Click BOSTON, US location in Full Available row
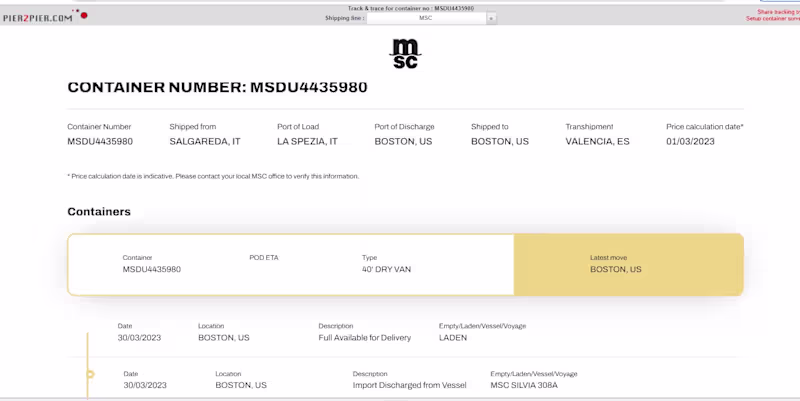Screen dimensions: 800x401 [x=223, y=338]
